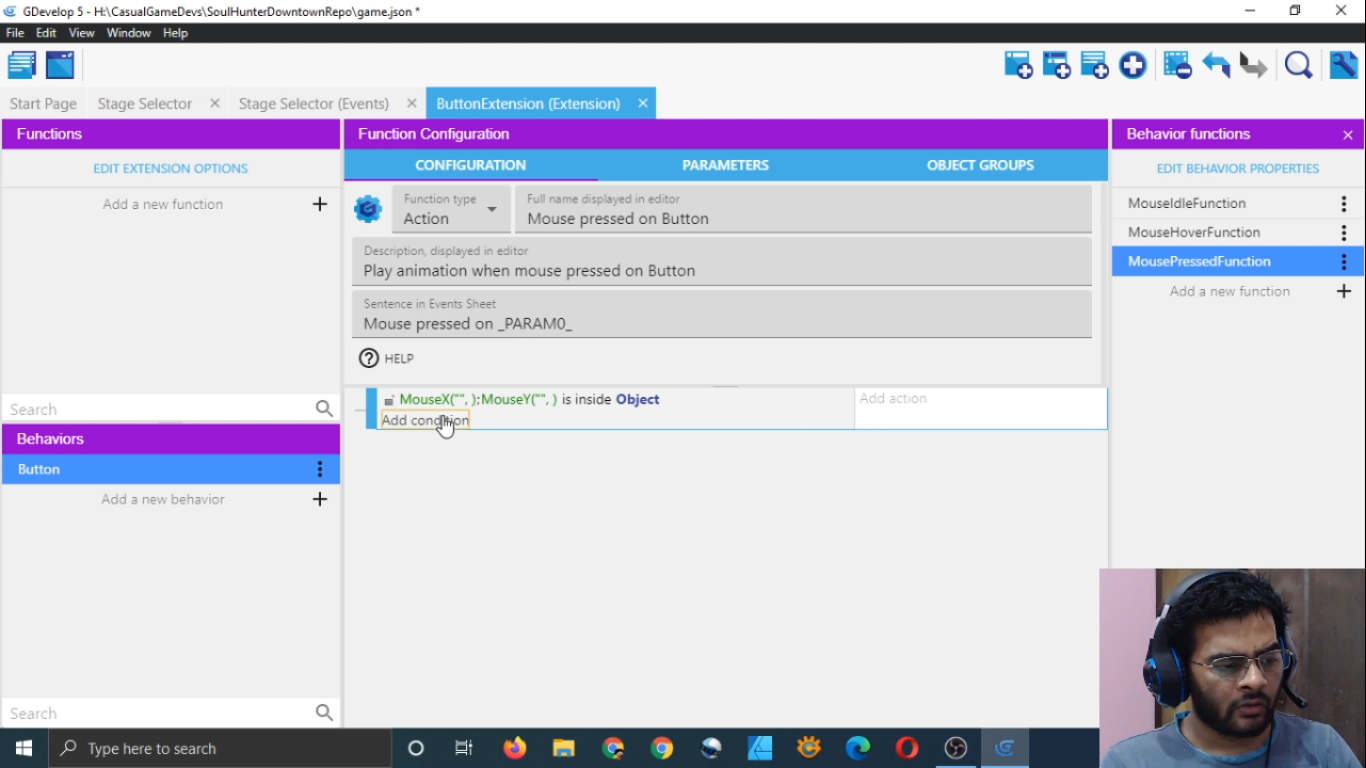Open OBS Studio from the taskbar
1366x768 pixels.
click(956, 748)
